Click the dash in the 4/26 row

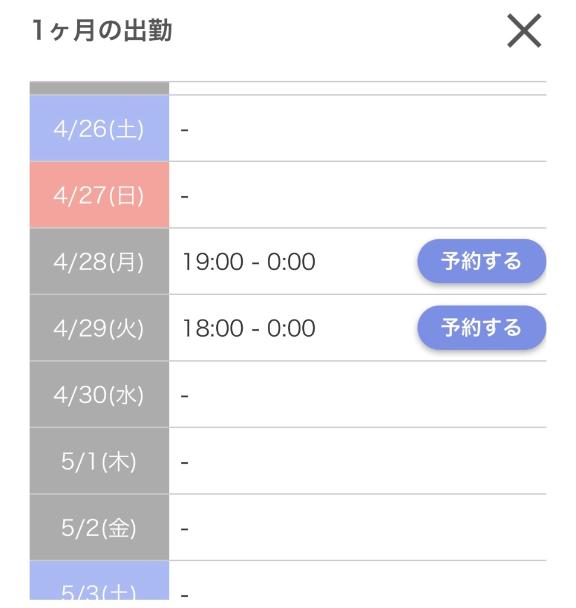coord(185,130)
